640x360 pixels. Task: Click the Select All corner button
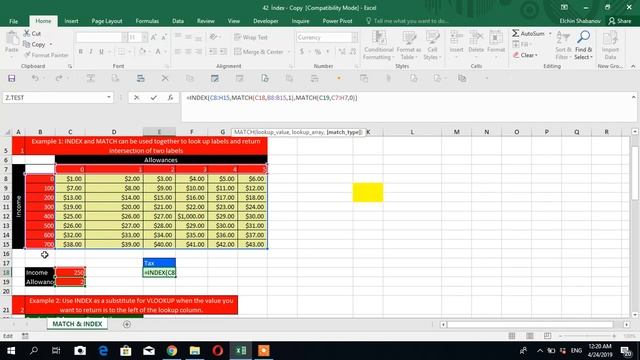pyautogui.click(x=6, y=132)
